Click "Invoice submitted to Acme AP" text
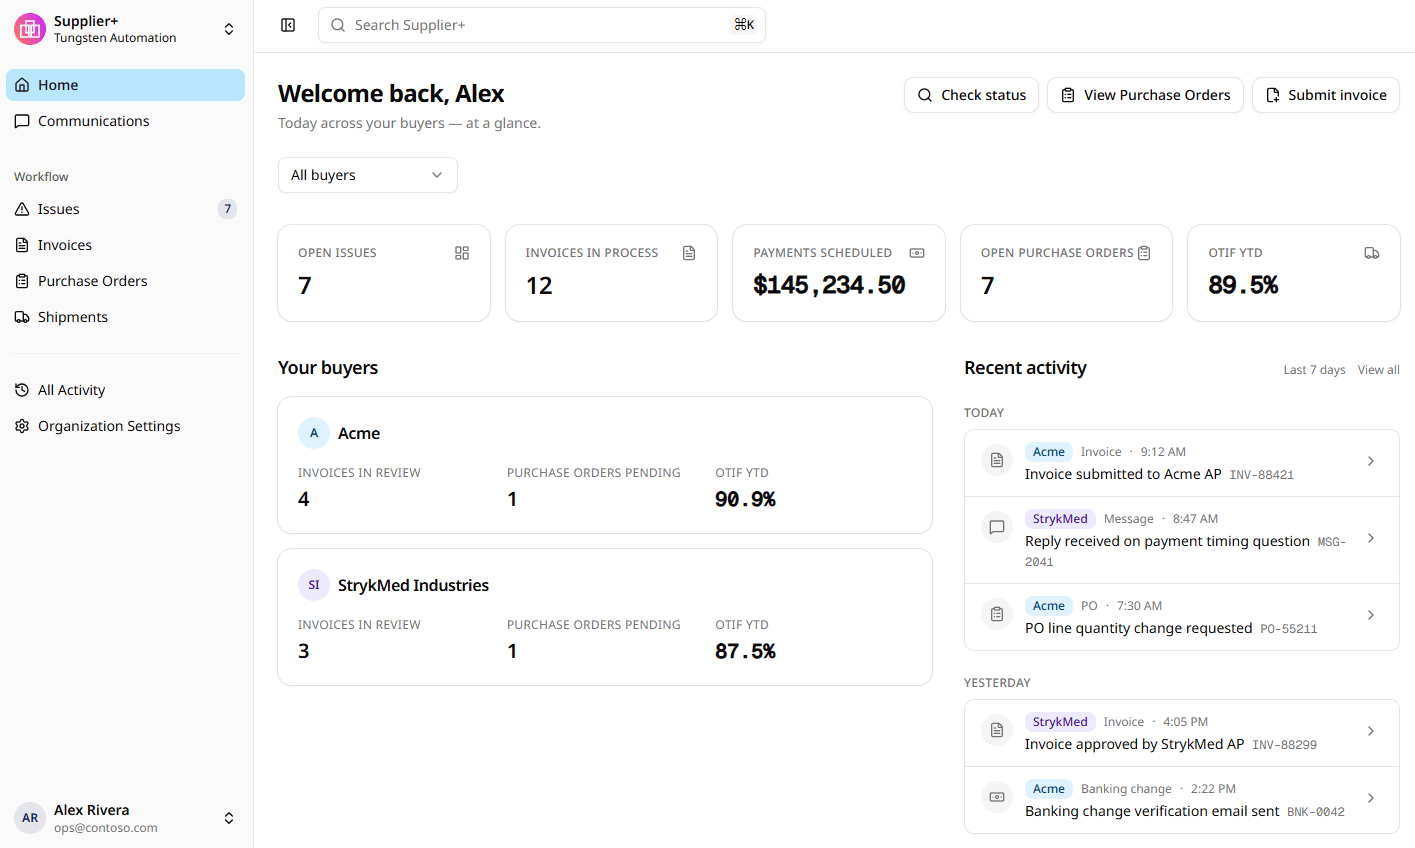 1123,474
